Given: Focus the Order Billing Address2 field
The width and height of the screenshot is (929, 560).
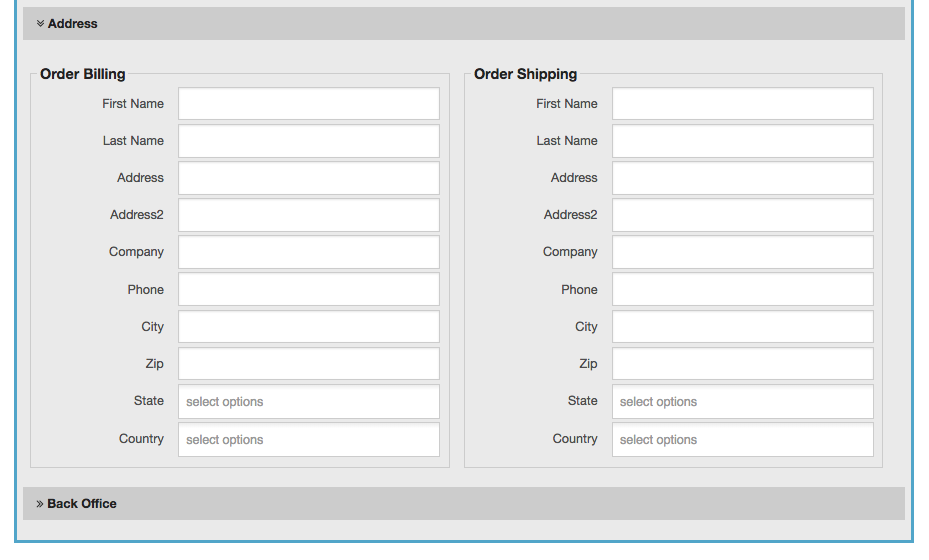Looking at the screenshot, I should click(x=309, y=215).
